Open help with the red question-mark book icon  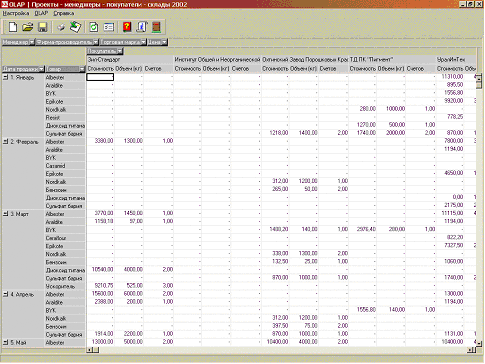(127, 27)
